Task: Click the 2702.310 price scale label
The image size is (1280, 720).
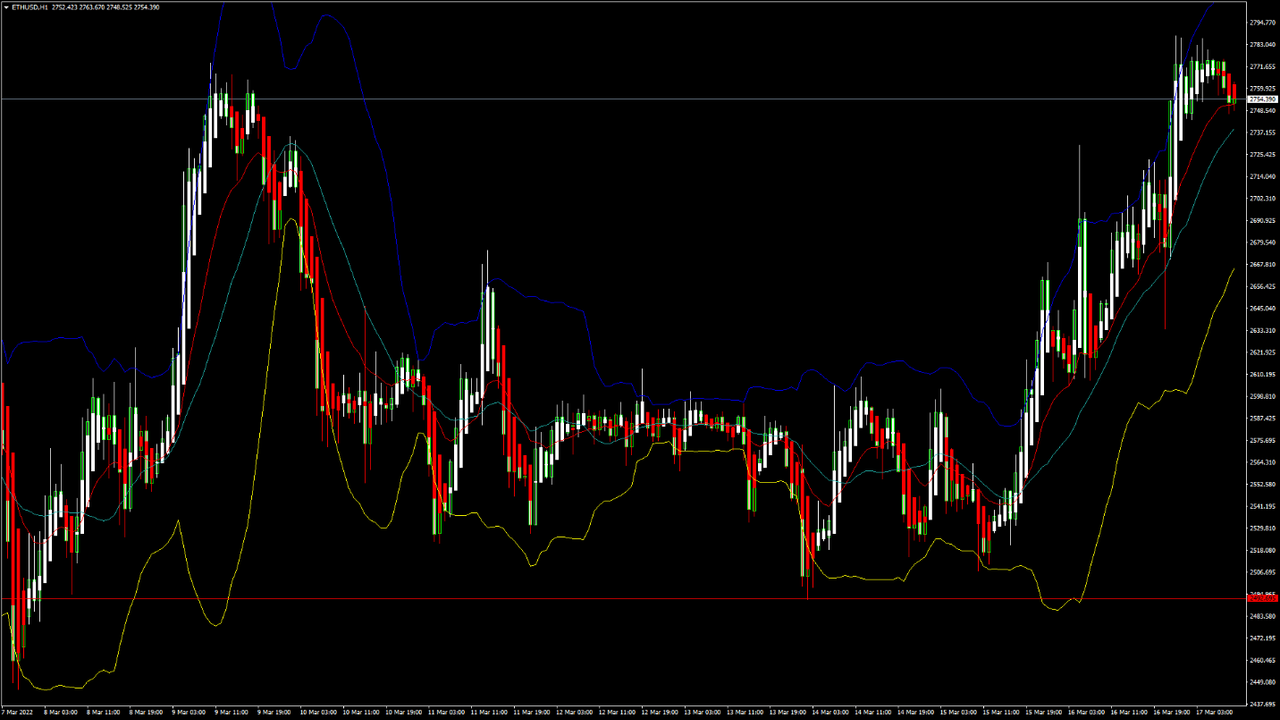Action: point(1263,198)
